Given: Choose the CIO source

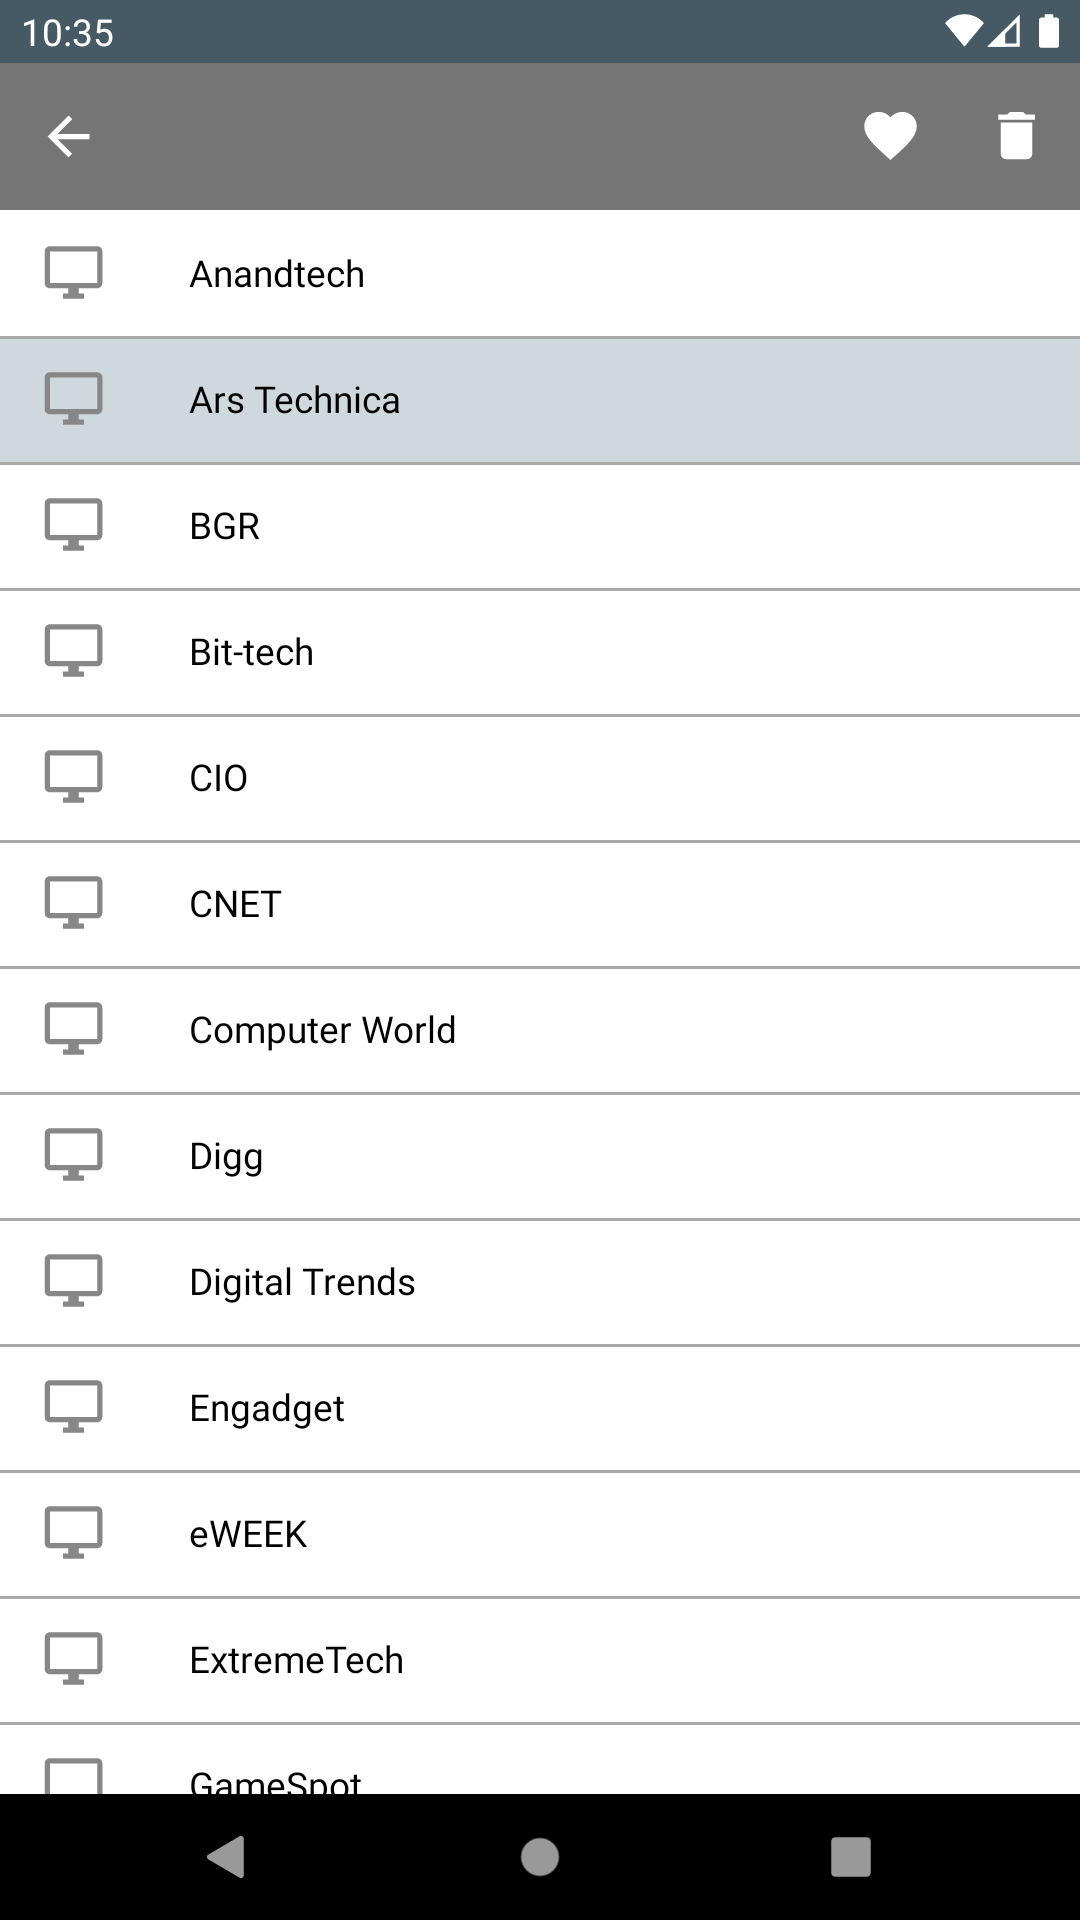Looking at the screenshot, I should pos(540,778).
